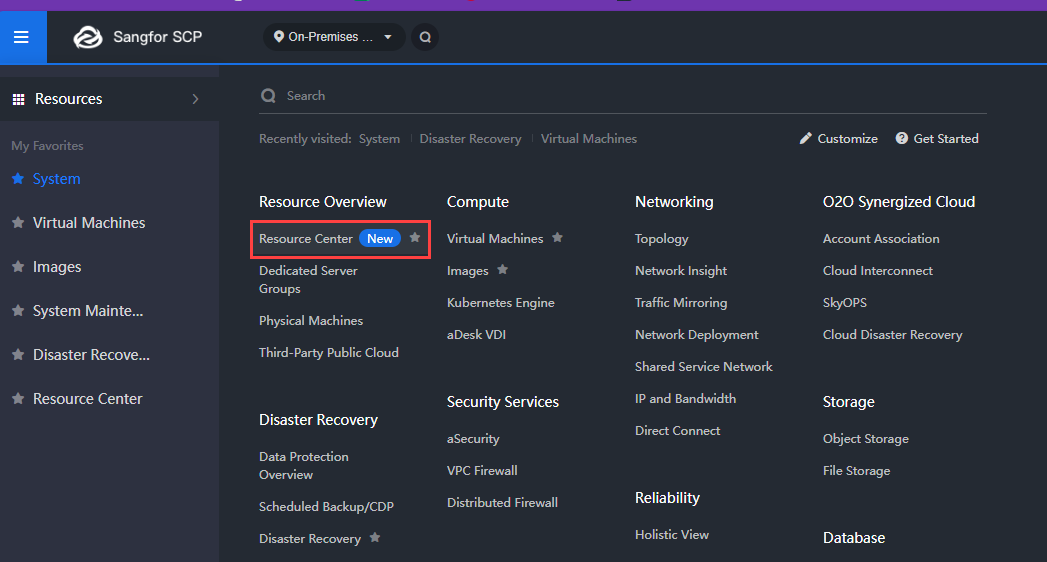Screen dimensions: 1047x562
Task: Open Shared Service Network
Action: click(704, 367)
